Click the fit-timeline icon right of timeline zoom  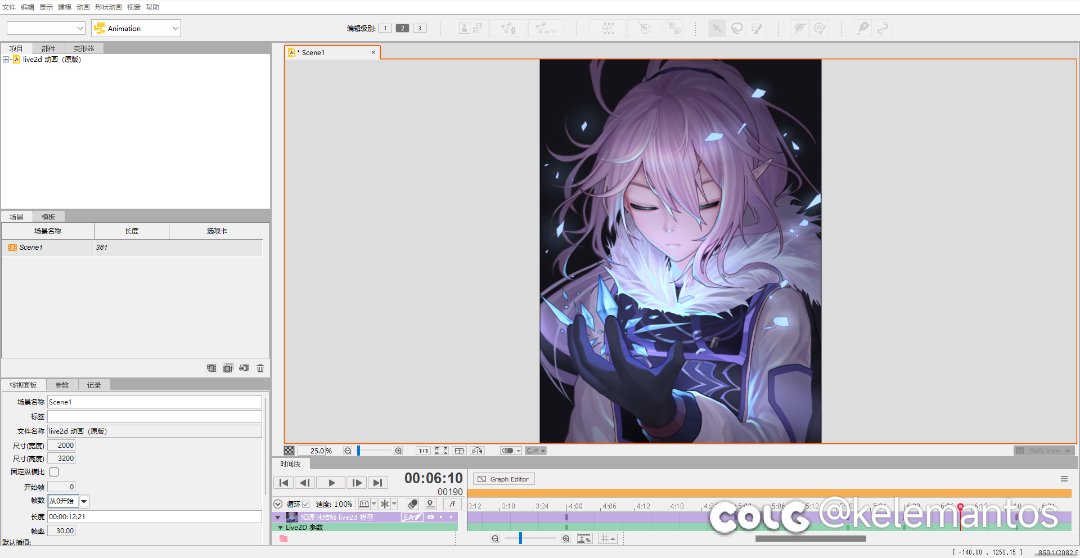pyautogui.click(x=585, y=539)
